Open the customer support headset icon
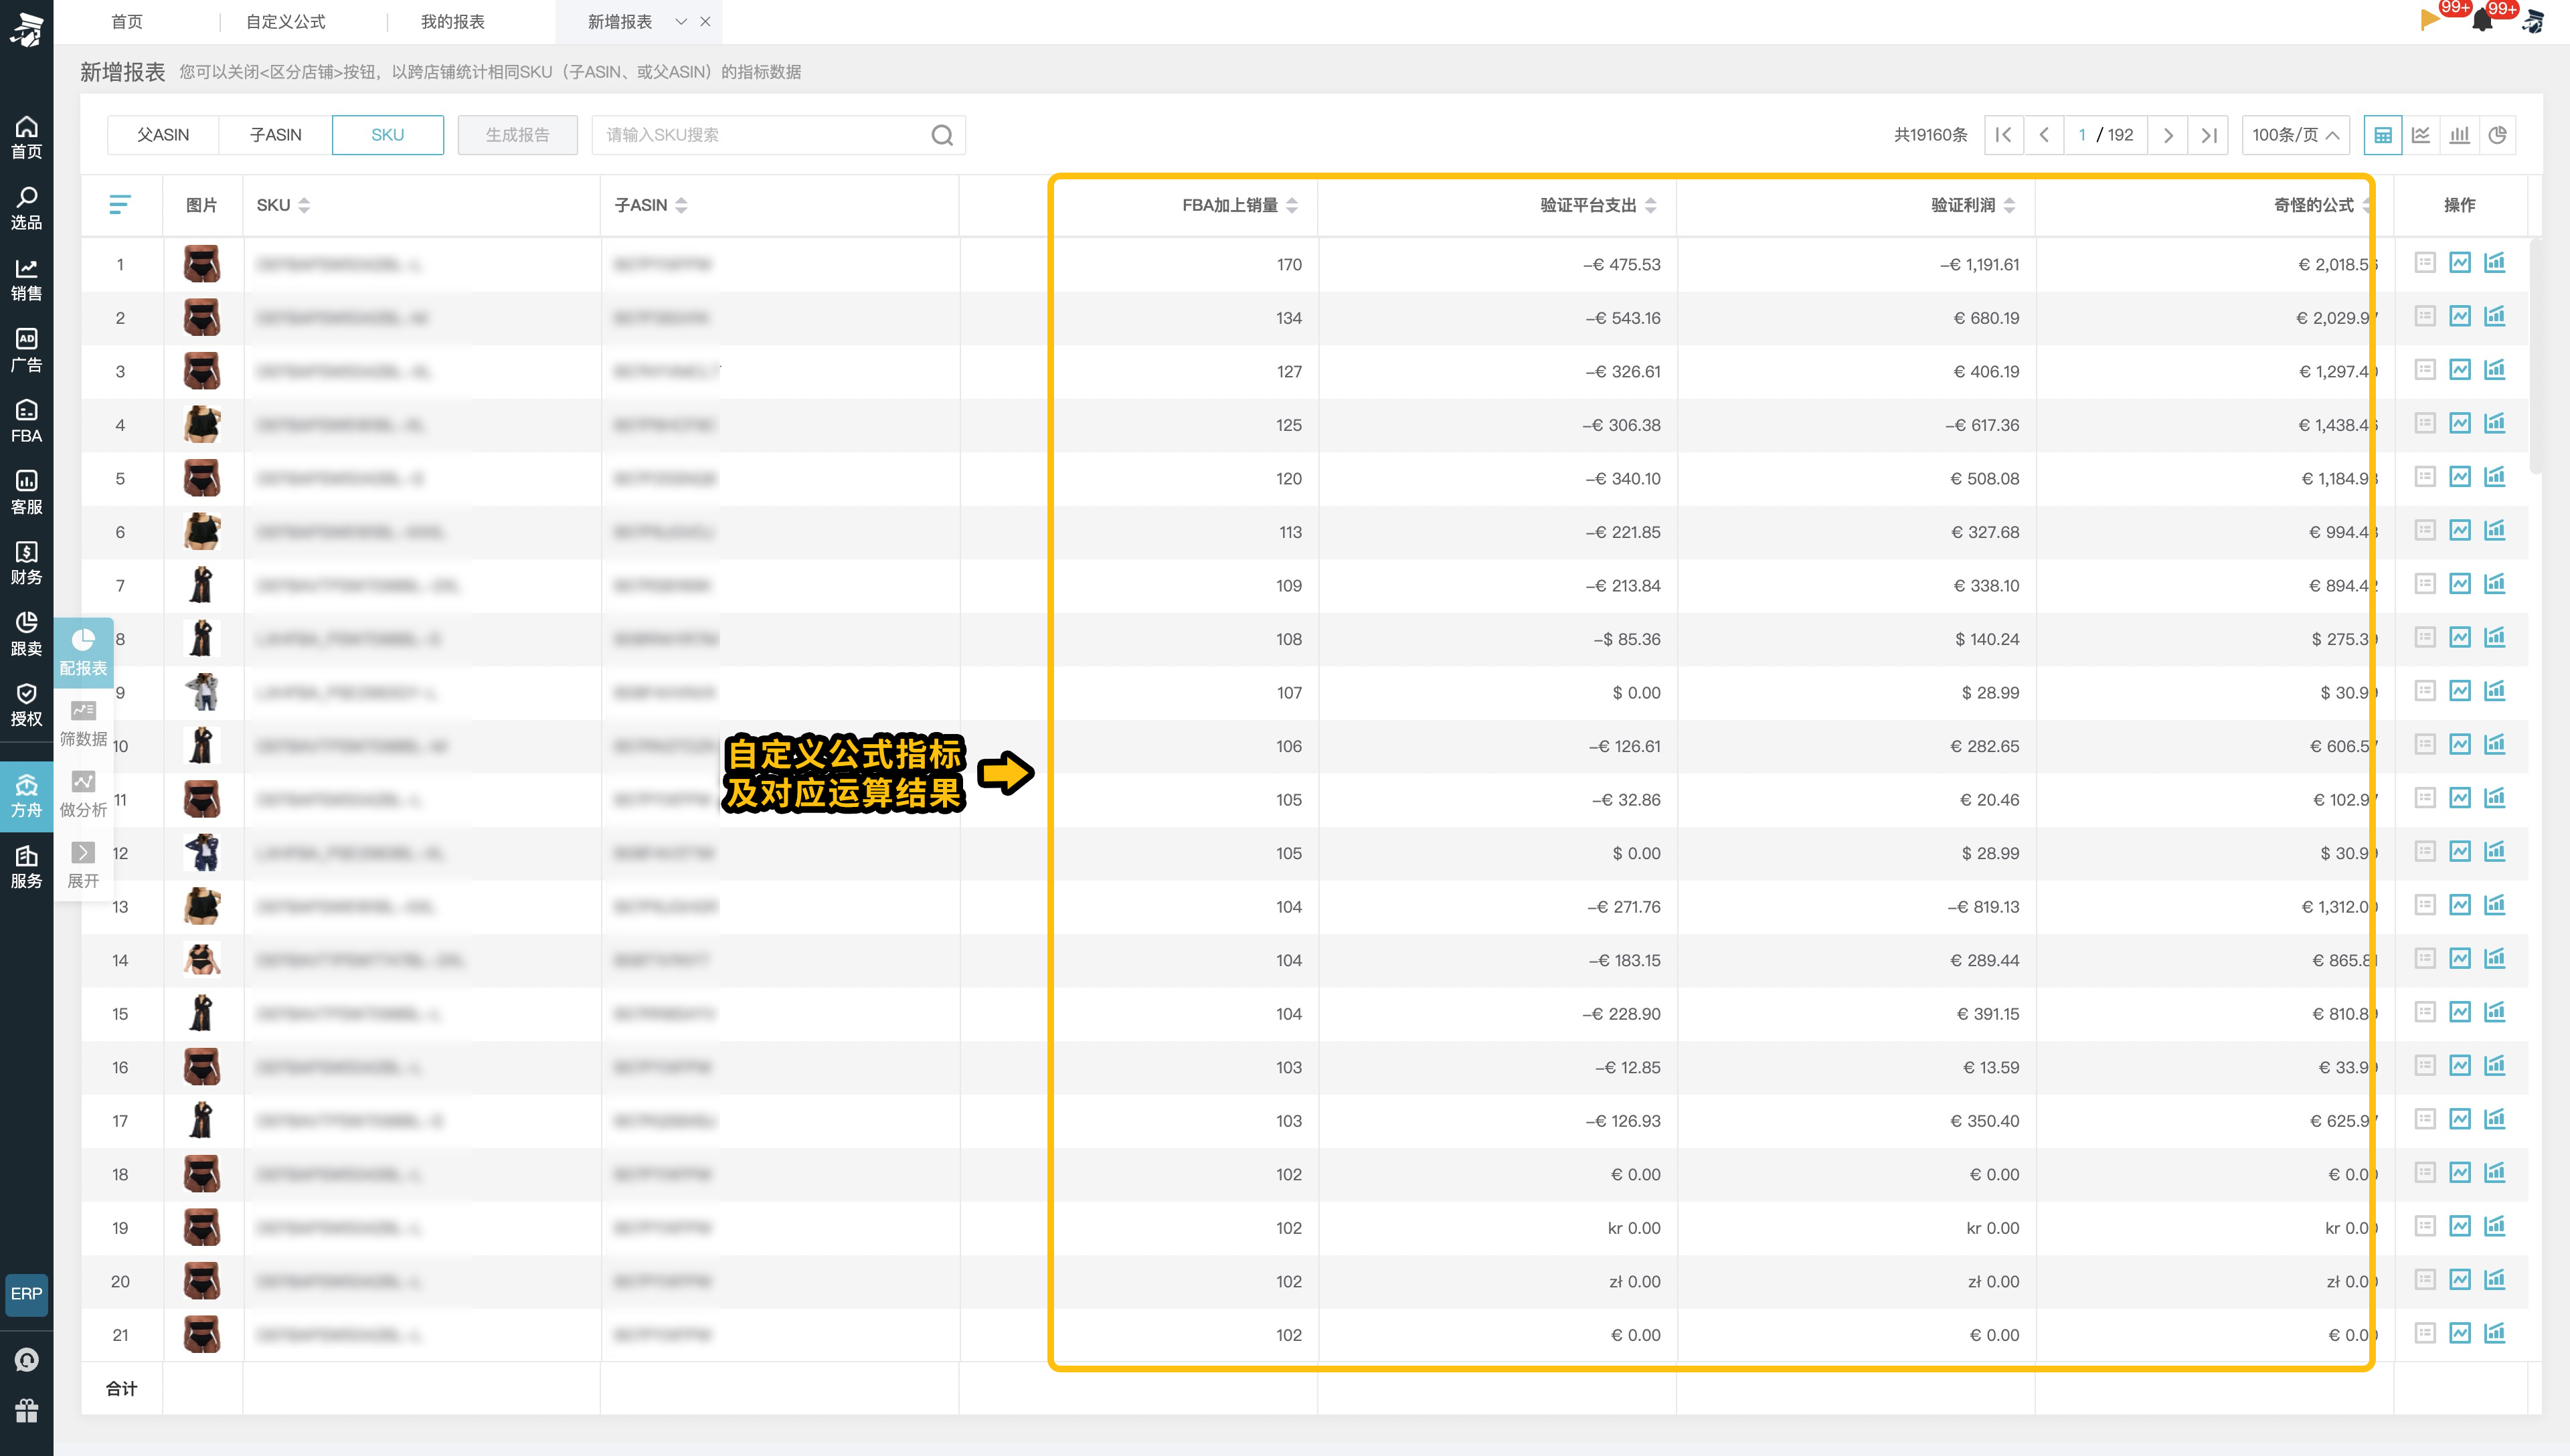The height and width of the screenshot is (1456, 2570). (27, 1360)
